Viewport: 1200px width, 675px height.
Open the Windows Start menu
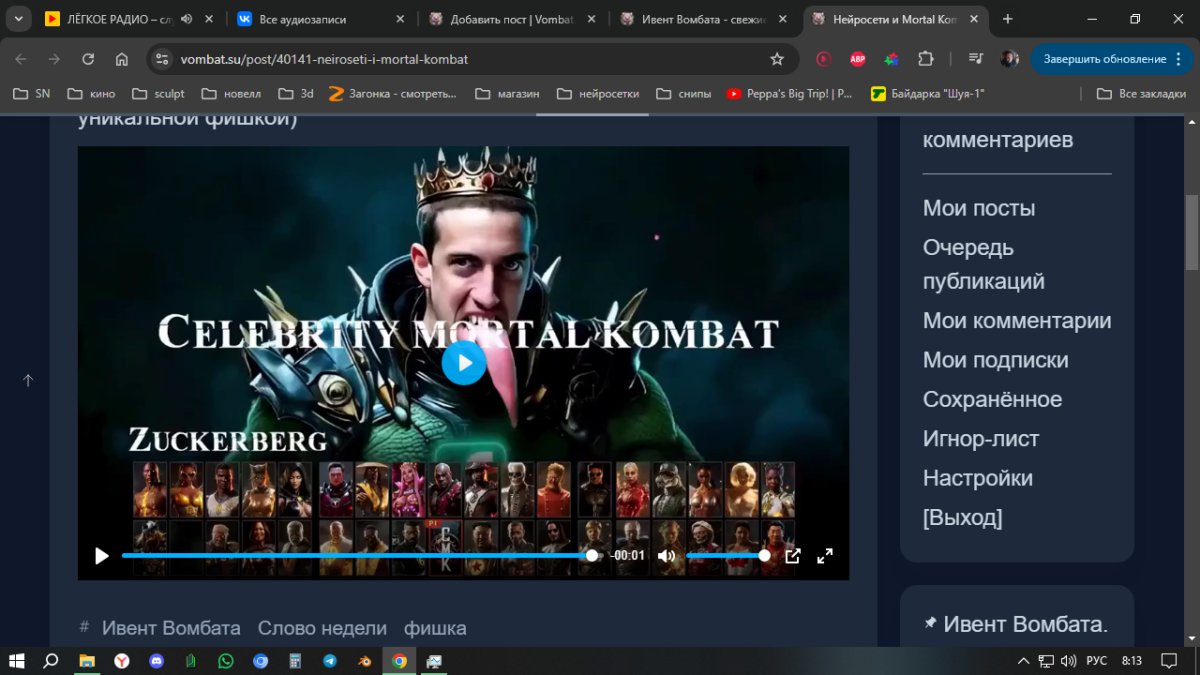click(x=17, y=661)
